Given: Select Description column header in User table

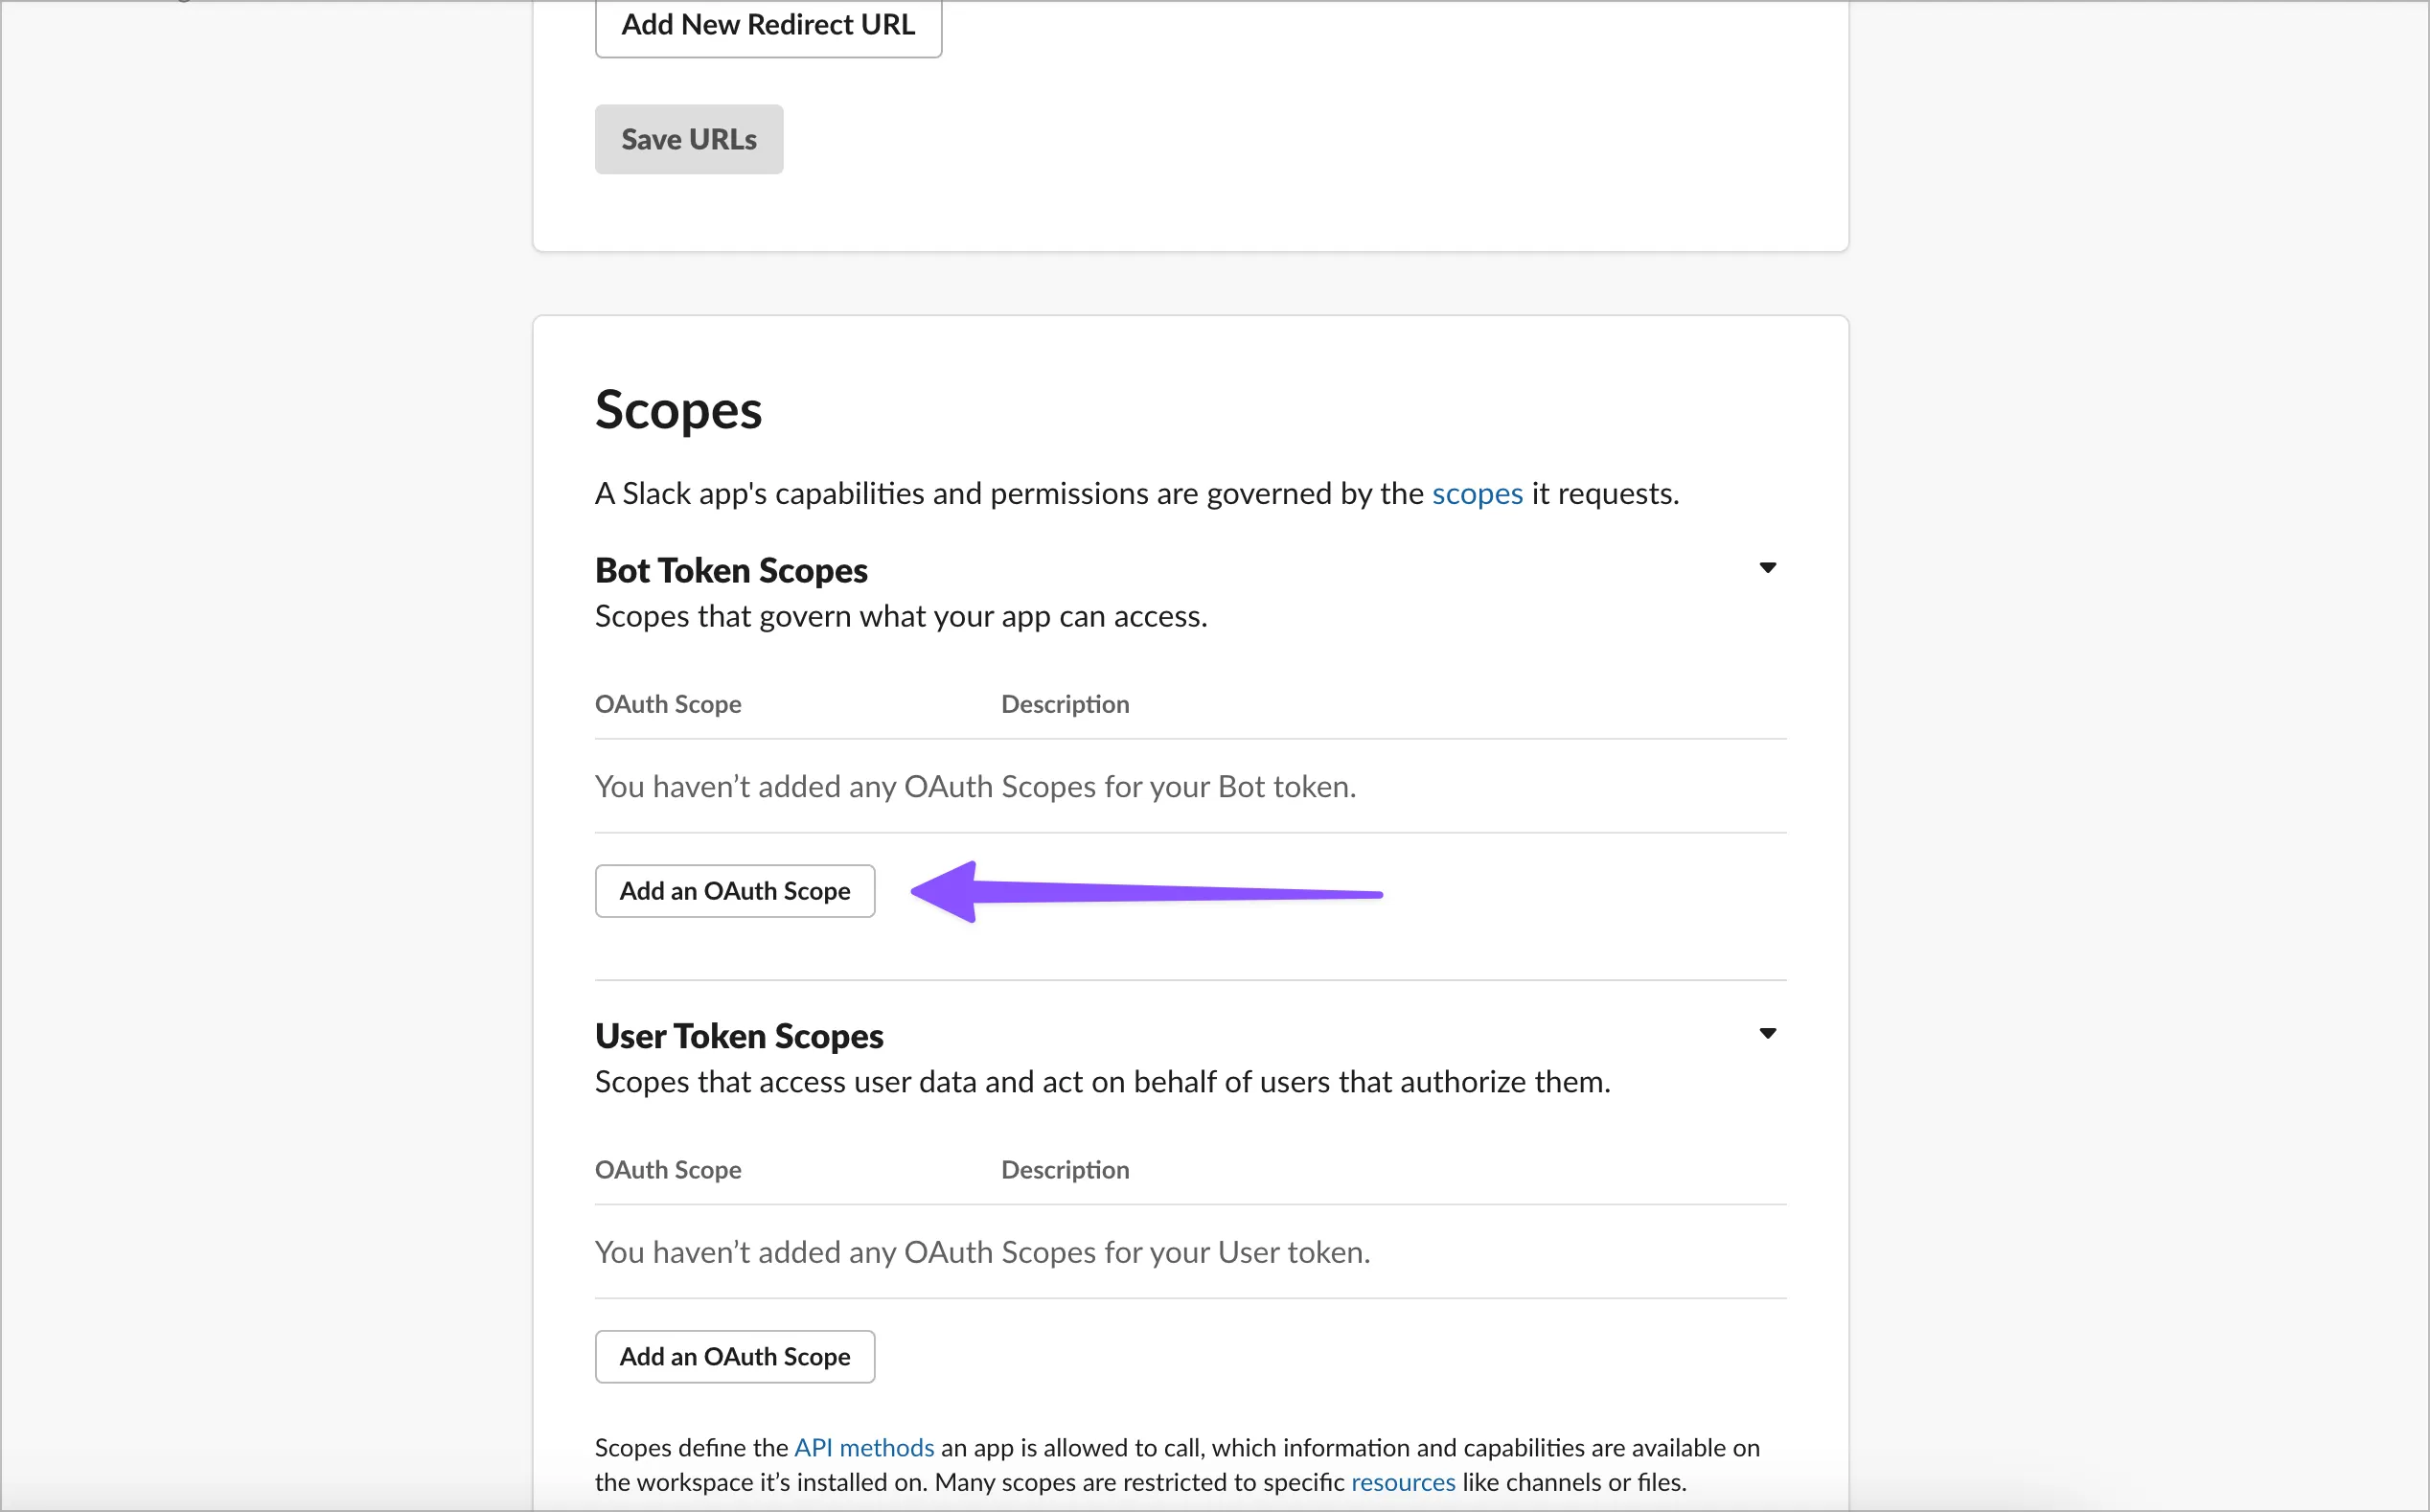Looking at the screenshot, I should [1065, 1171].
